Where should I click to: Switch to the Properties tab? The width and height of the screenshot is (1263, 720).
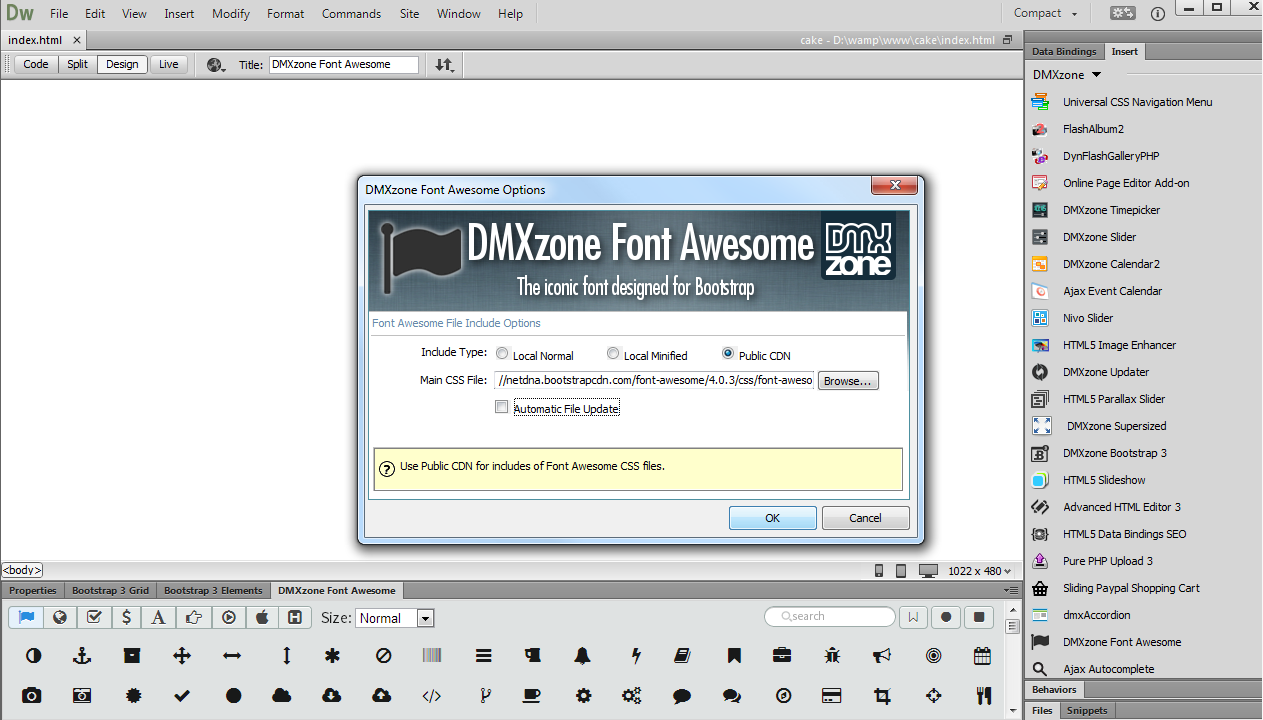(x=33, y=590)
